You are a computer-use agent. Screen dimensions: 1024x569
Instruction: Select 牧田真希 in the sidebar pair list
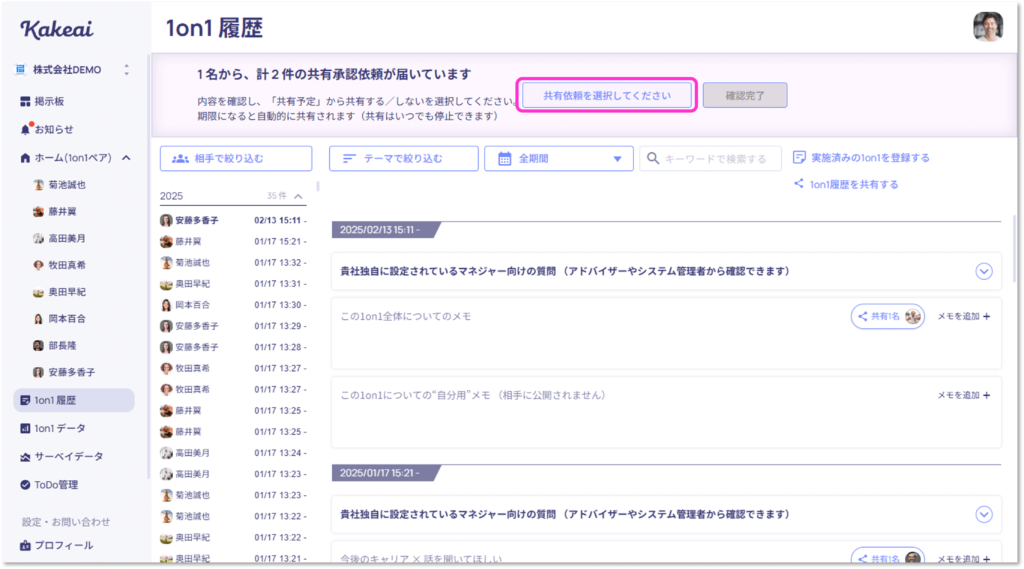59,265
